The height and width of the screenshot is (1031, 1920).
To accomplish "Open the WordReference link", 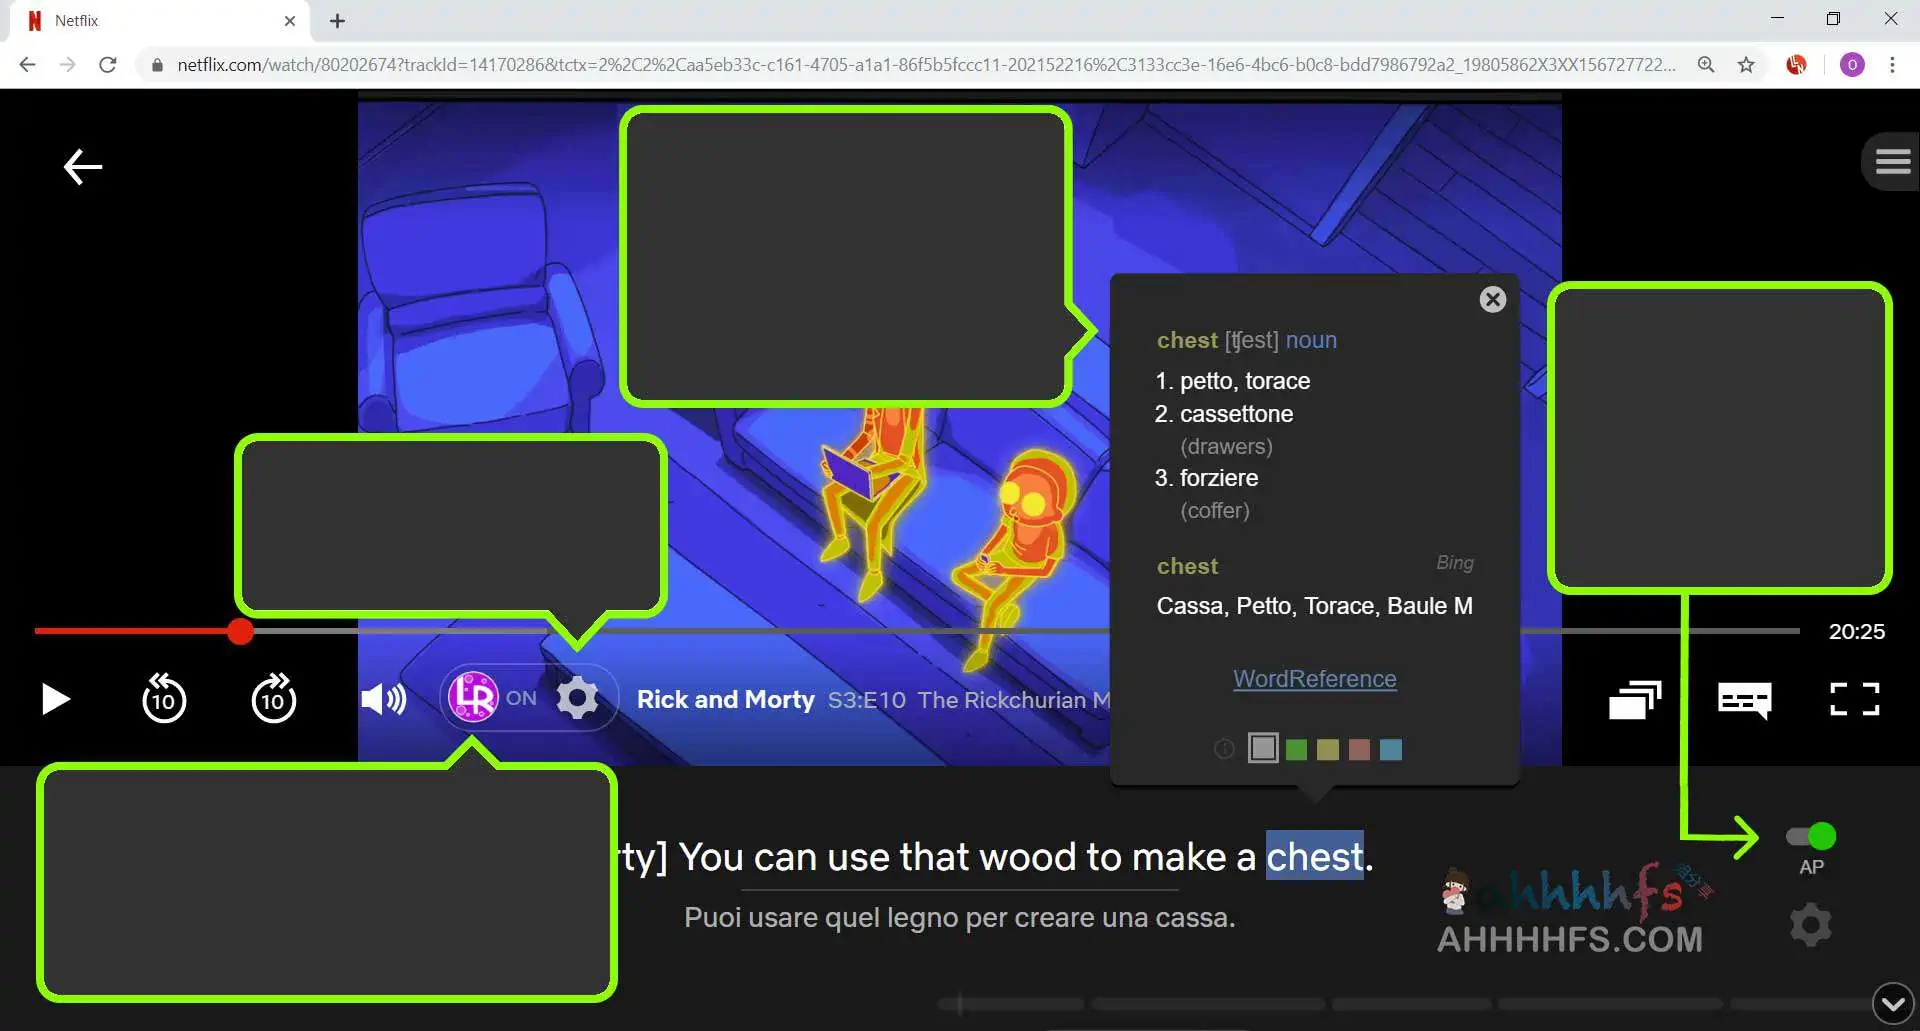I will [x=1314, y=679].
